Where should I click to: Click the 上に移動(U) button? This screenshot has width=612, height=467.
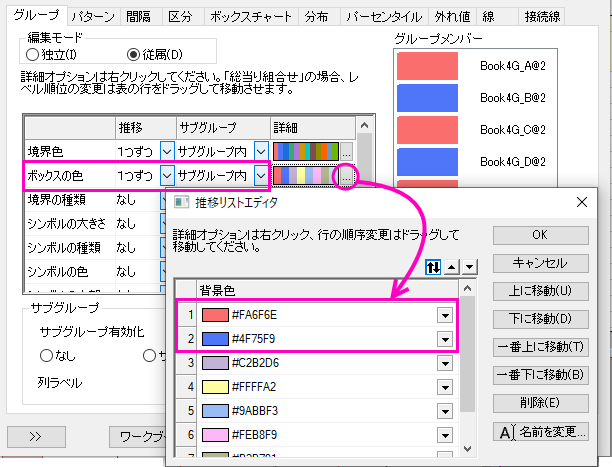click(541, 291)
